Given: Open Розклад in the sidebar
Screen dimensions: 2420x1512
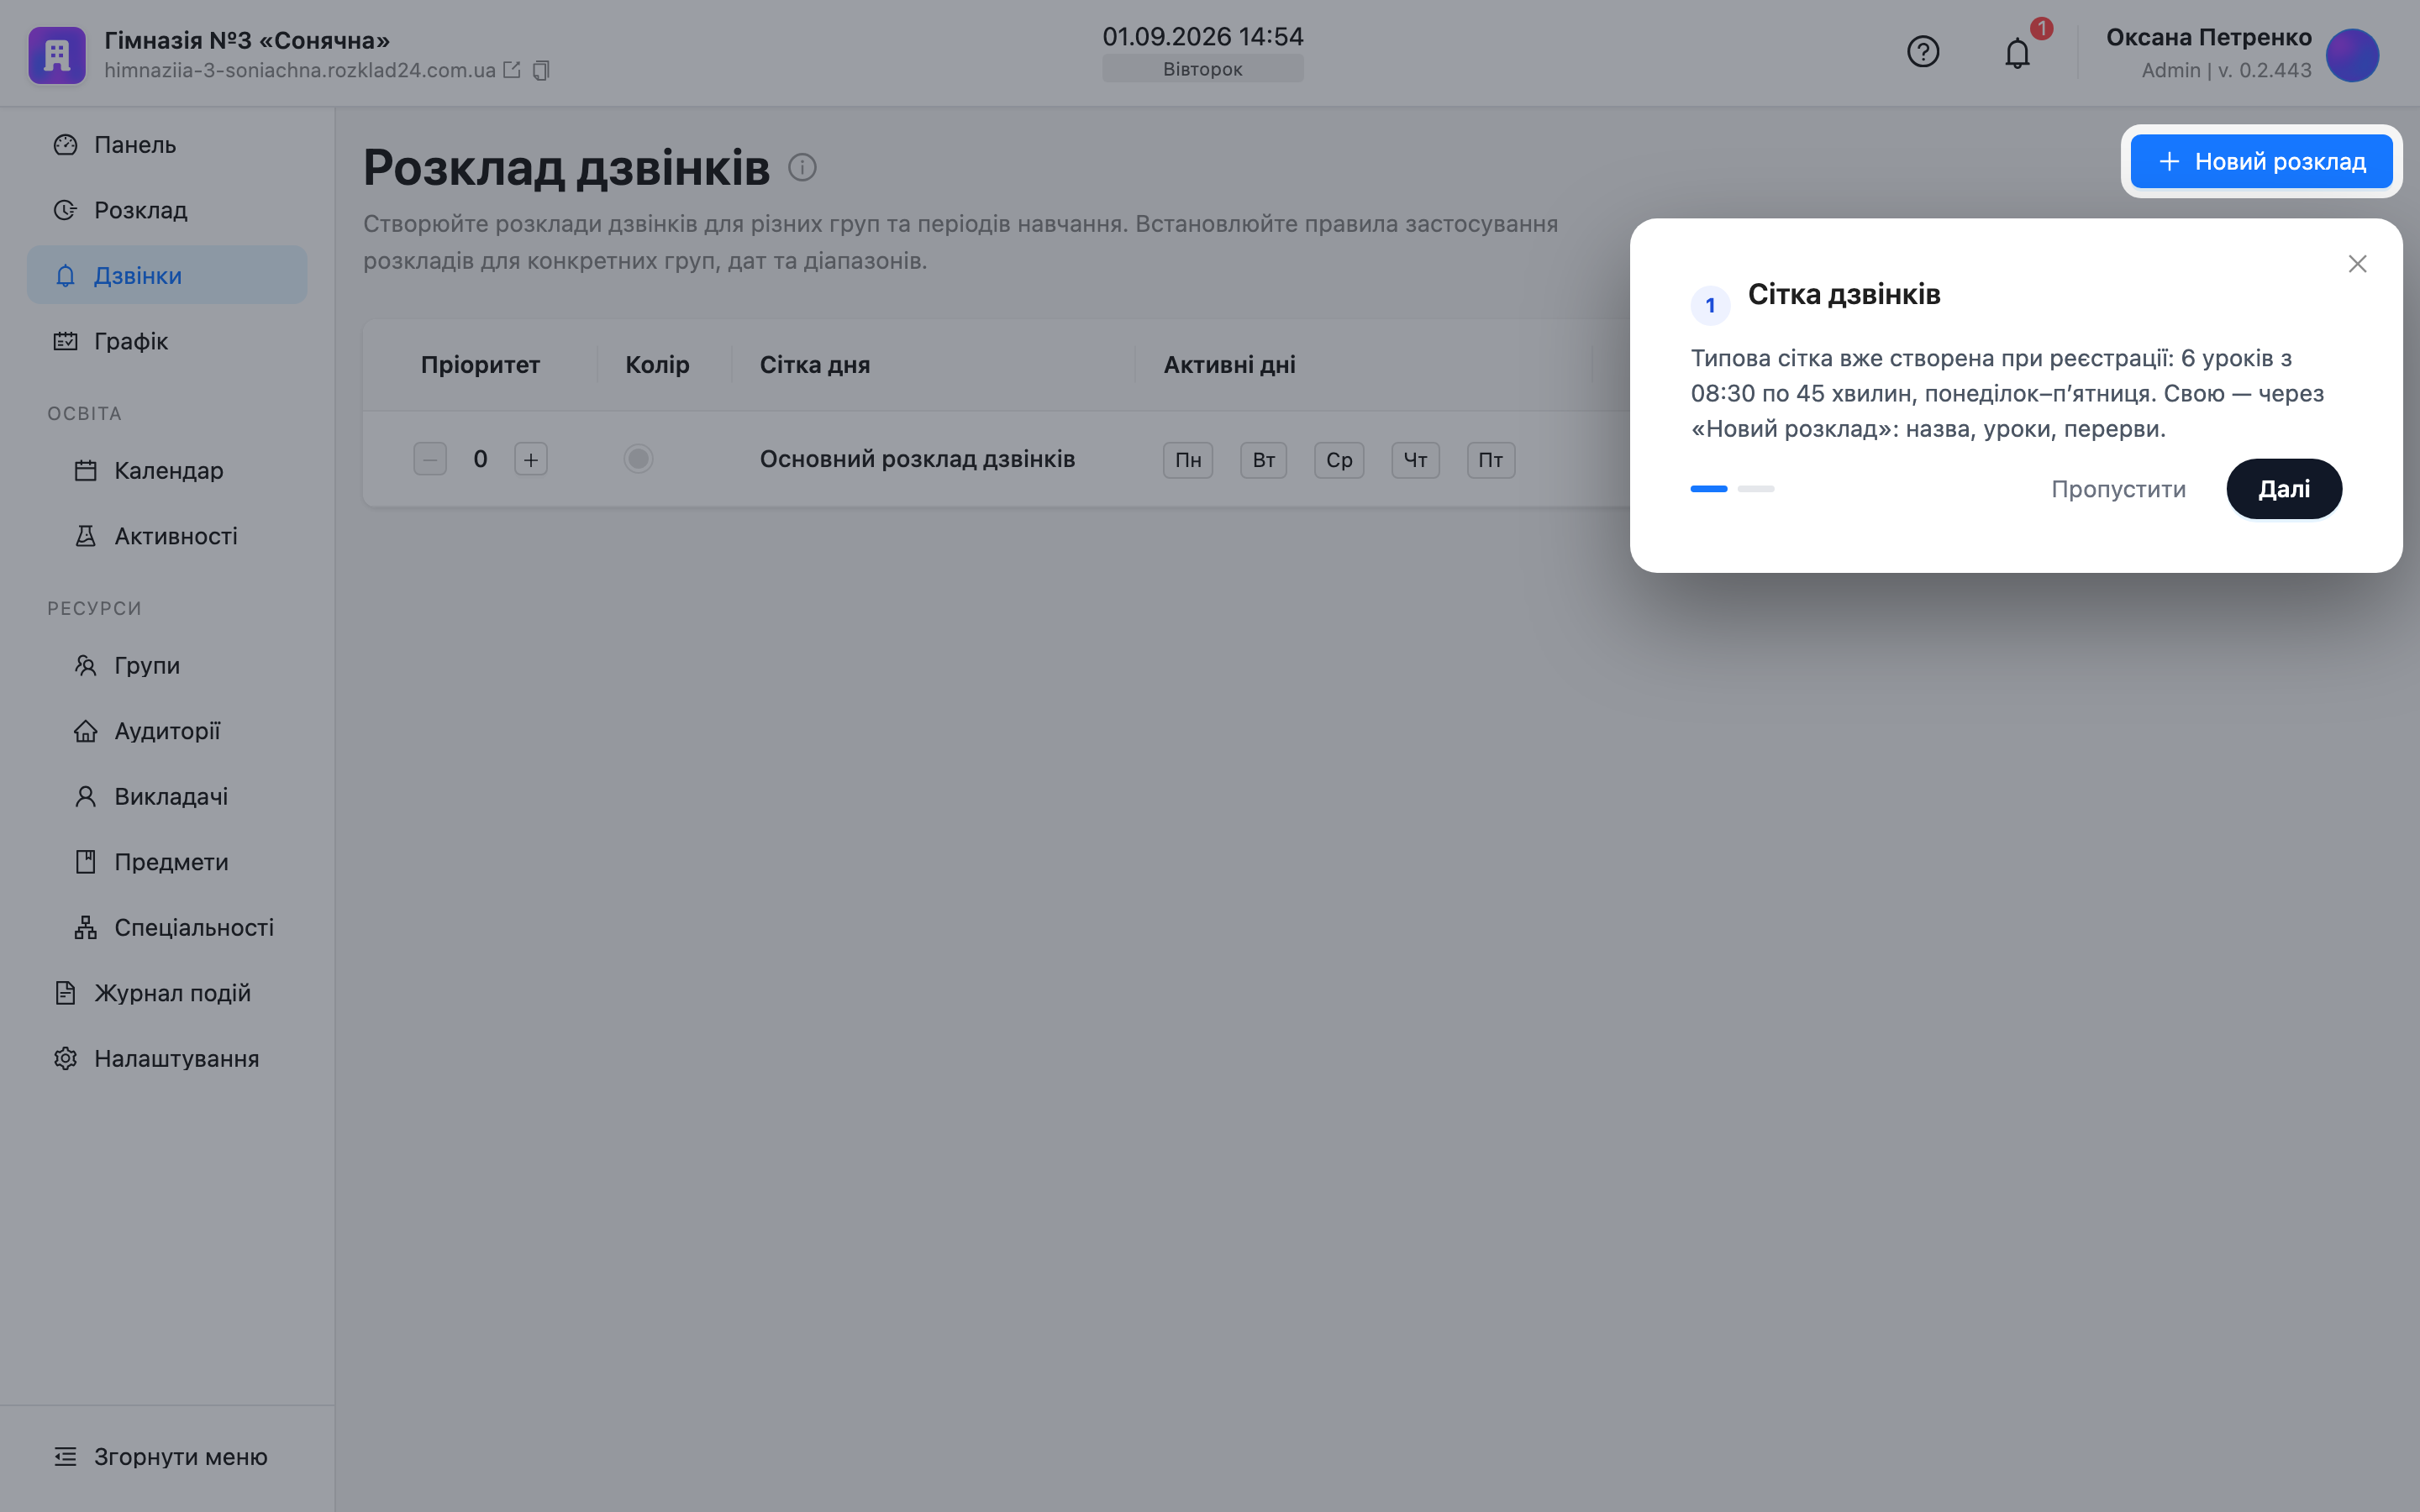Looking at the screenshot, I should (x=167, y=210).
